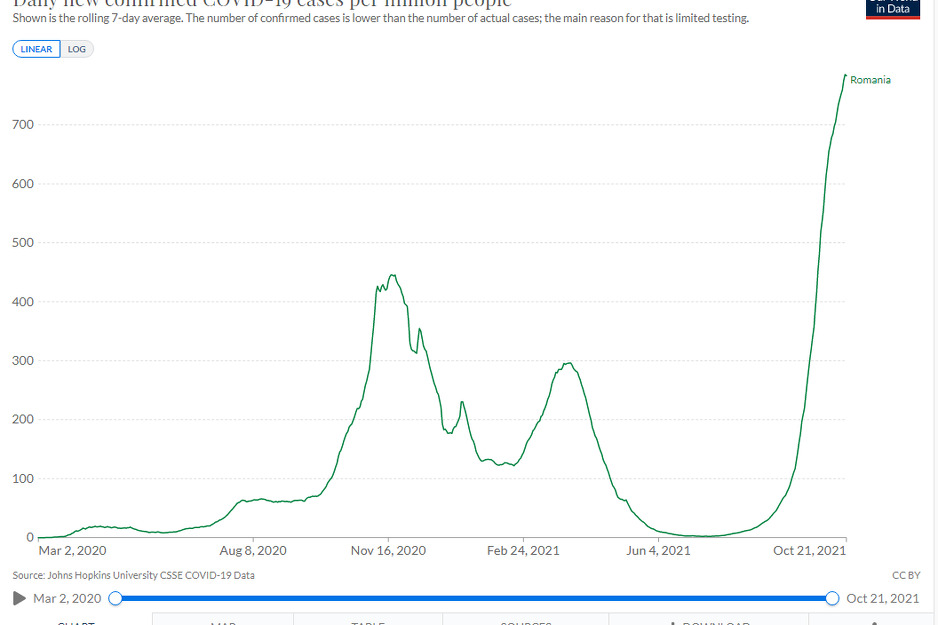This screenshot has height=625, width=938.
Task: Click the Feb 24, 2021 x-axis label
Action: [523, 550]
